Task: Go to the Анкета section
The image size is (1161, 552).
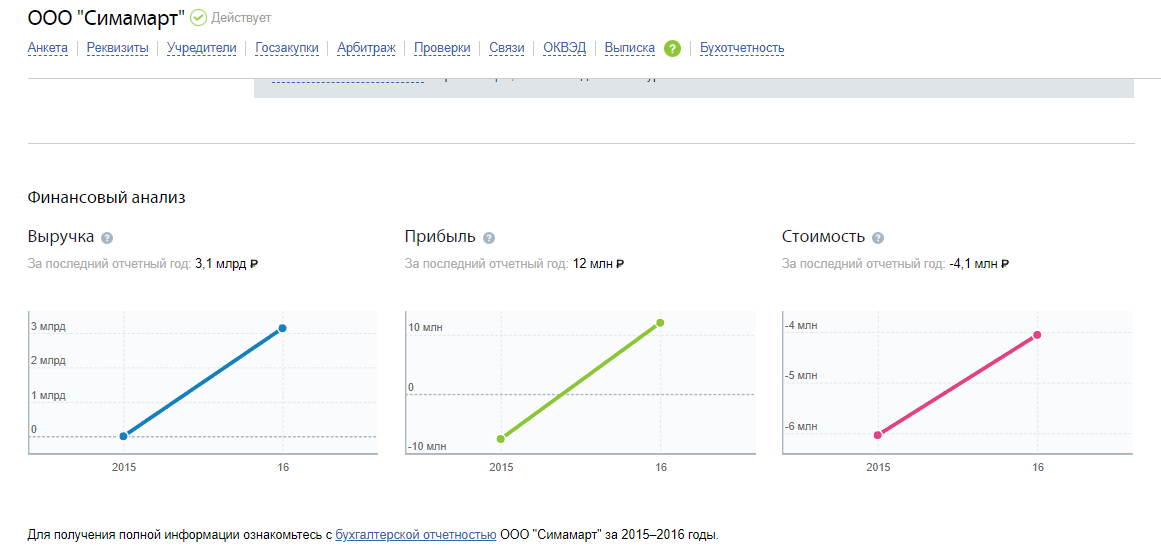Action: pos(48,48)
